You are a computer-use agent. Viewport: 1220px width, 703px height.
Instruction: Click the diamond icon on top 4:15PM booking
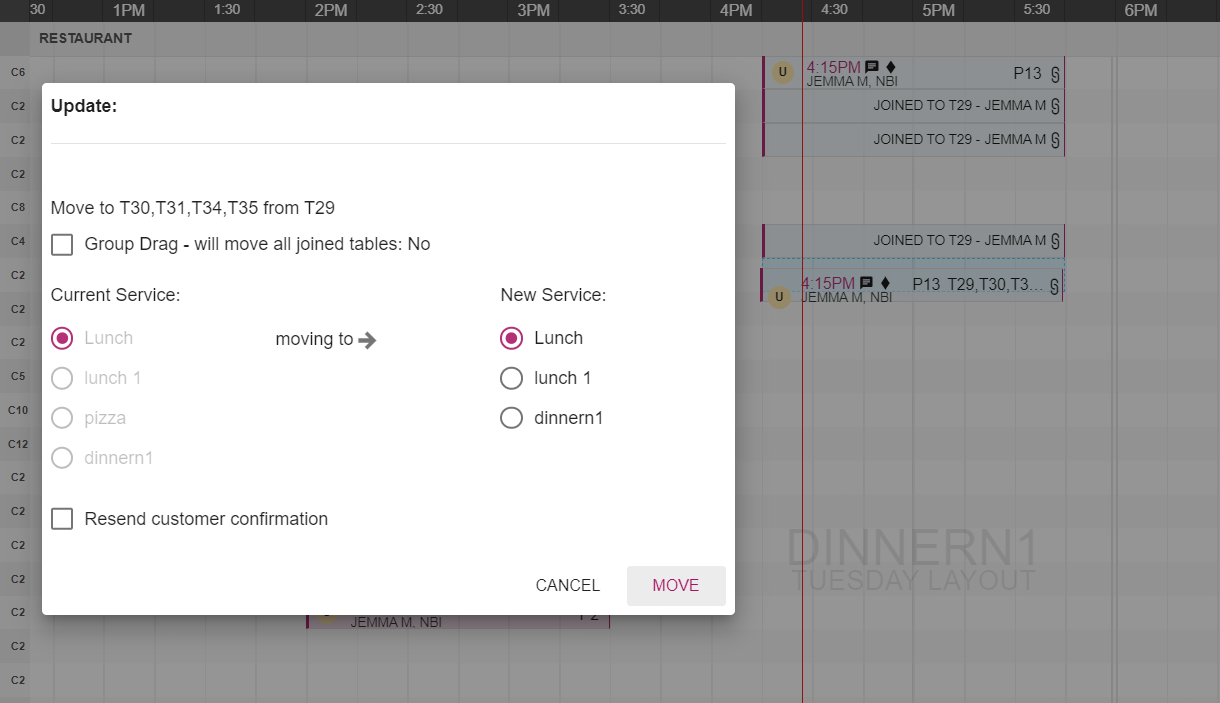pos(891,67)
